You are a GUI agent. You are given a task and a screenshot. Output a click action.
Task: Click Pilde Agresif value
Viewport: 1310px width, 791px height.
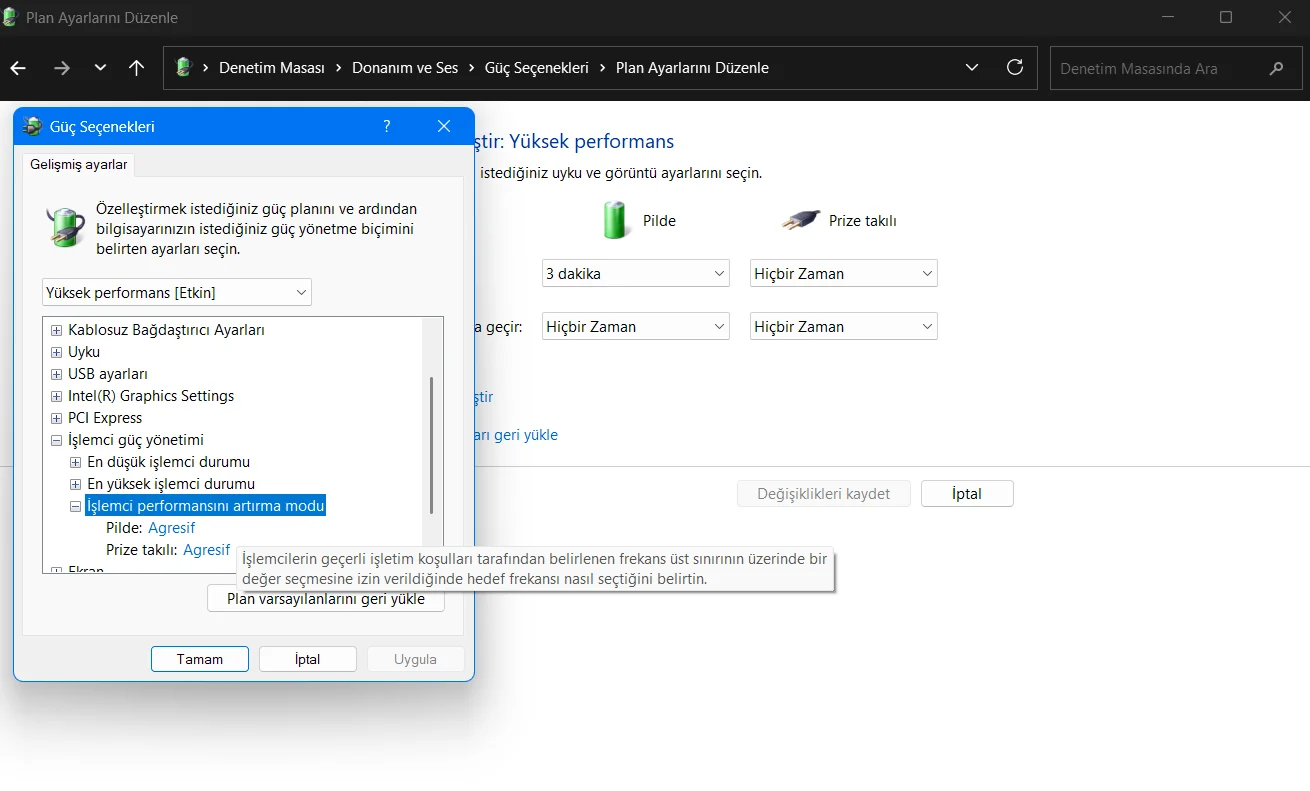tap(171, 528)
